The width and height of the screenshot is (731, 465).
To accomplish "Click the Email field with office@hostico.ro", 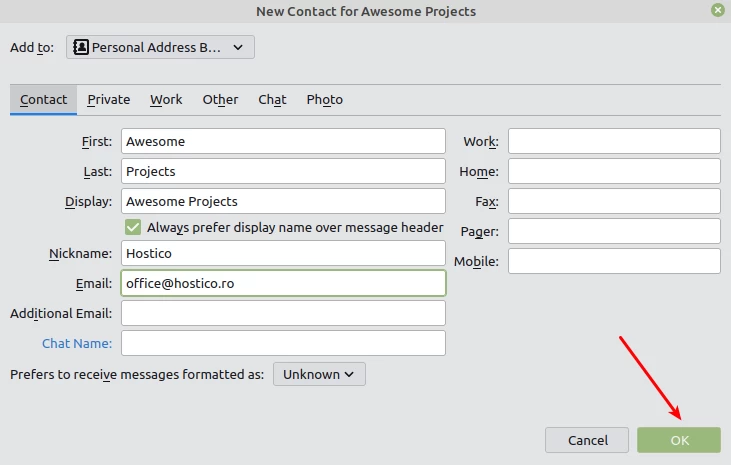I will (283, 283).
